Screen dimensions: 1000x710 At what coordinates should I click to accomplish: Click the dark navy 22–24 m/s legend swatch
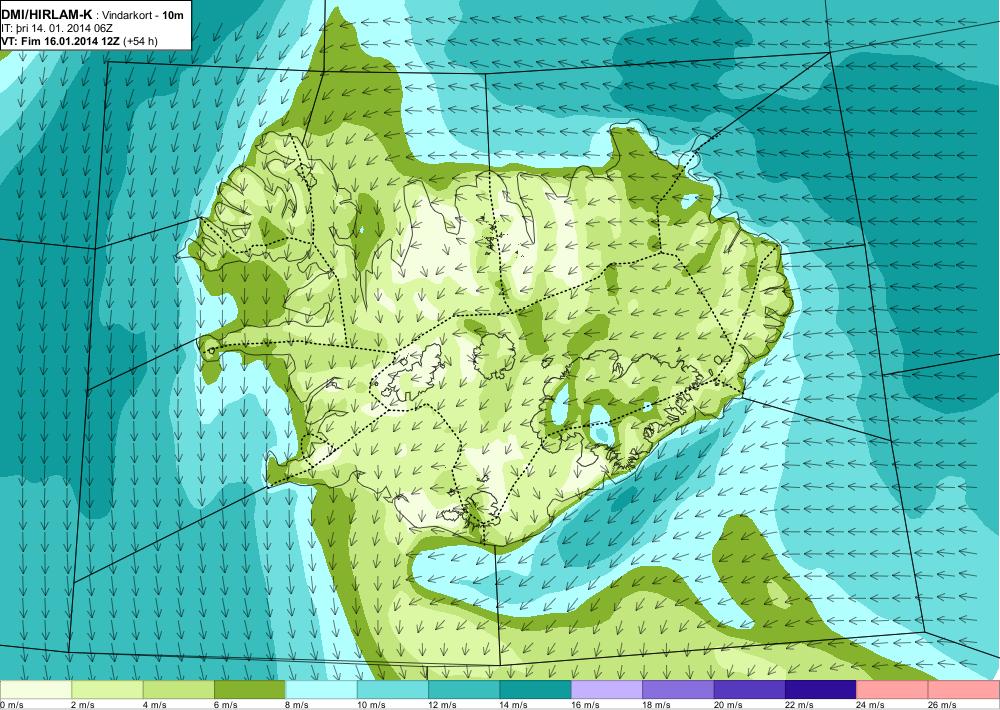(x=821, y=689)
